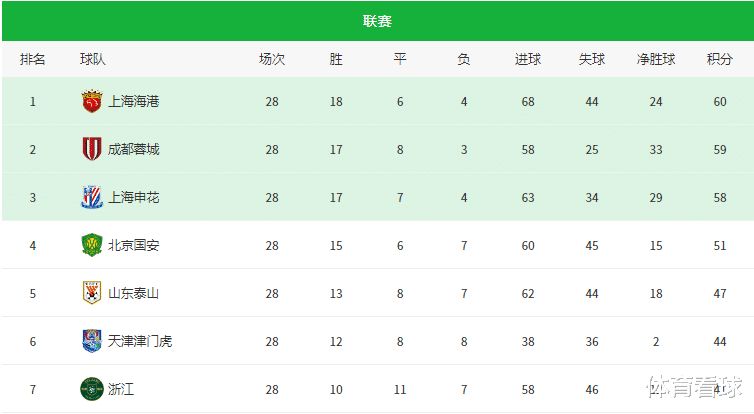Click the Zhejiang (浙江) team logo

click(92, 389)
